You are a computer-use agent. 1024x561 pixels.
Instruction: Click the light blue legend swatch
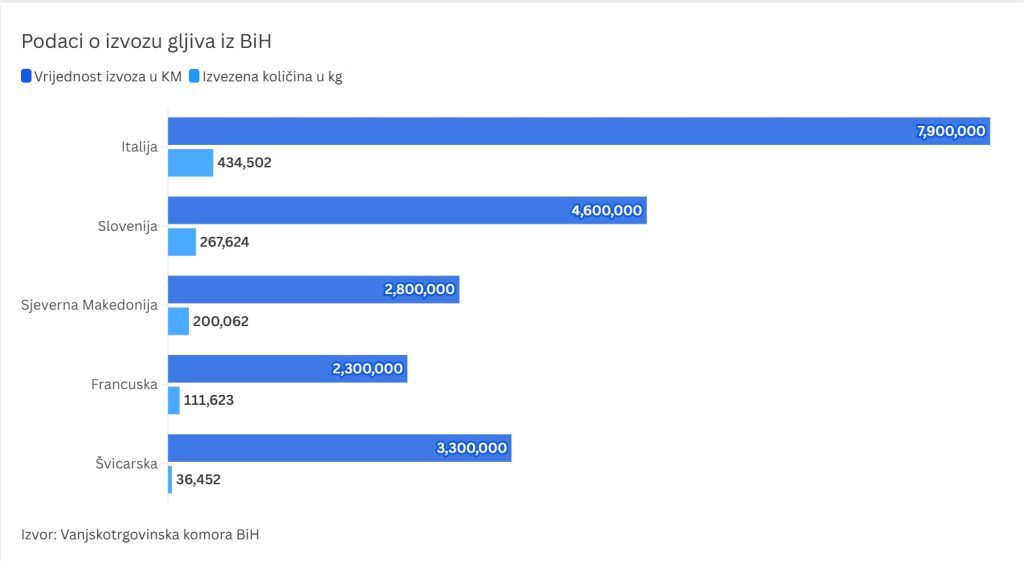194,76
